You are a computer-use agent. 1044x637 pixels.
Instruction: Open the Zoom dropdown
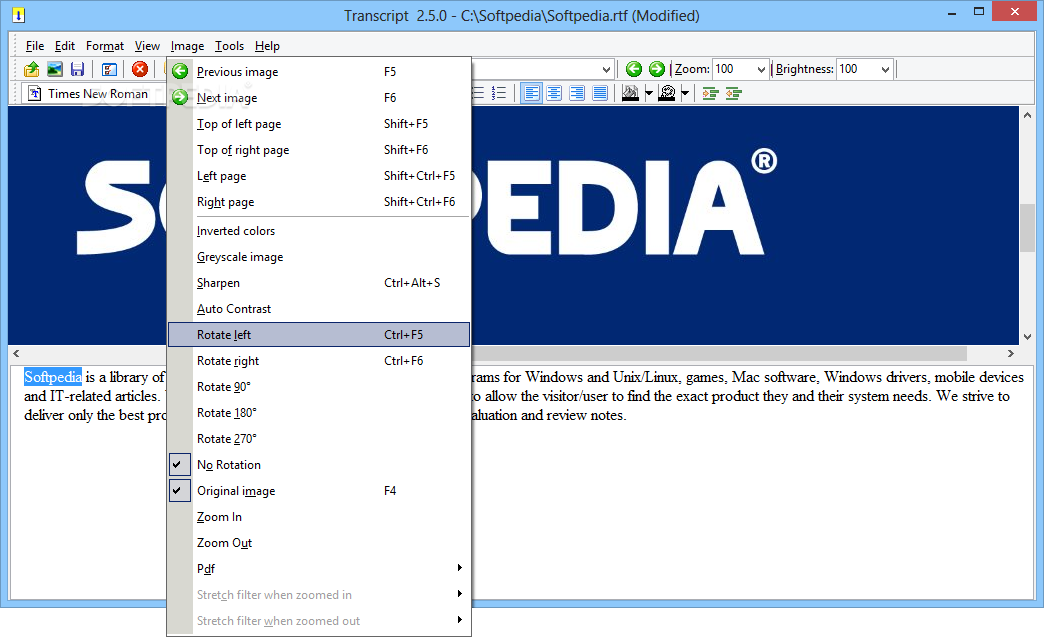(761, 69)
